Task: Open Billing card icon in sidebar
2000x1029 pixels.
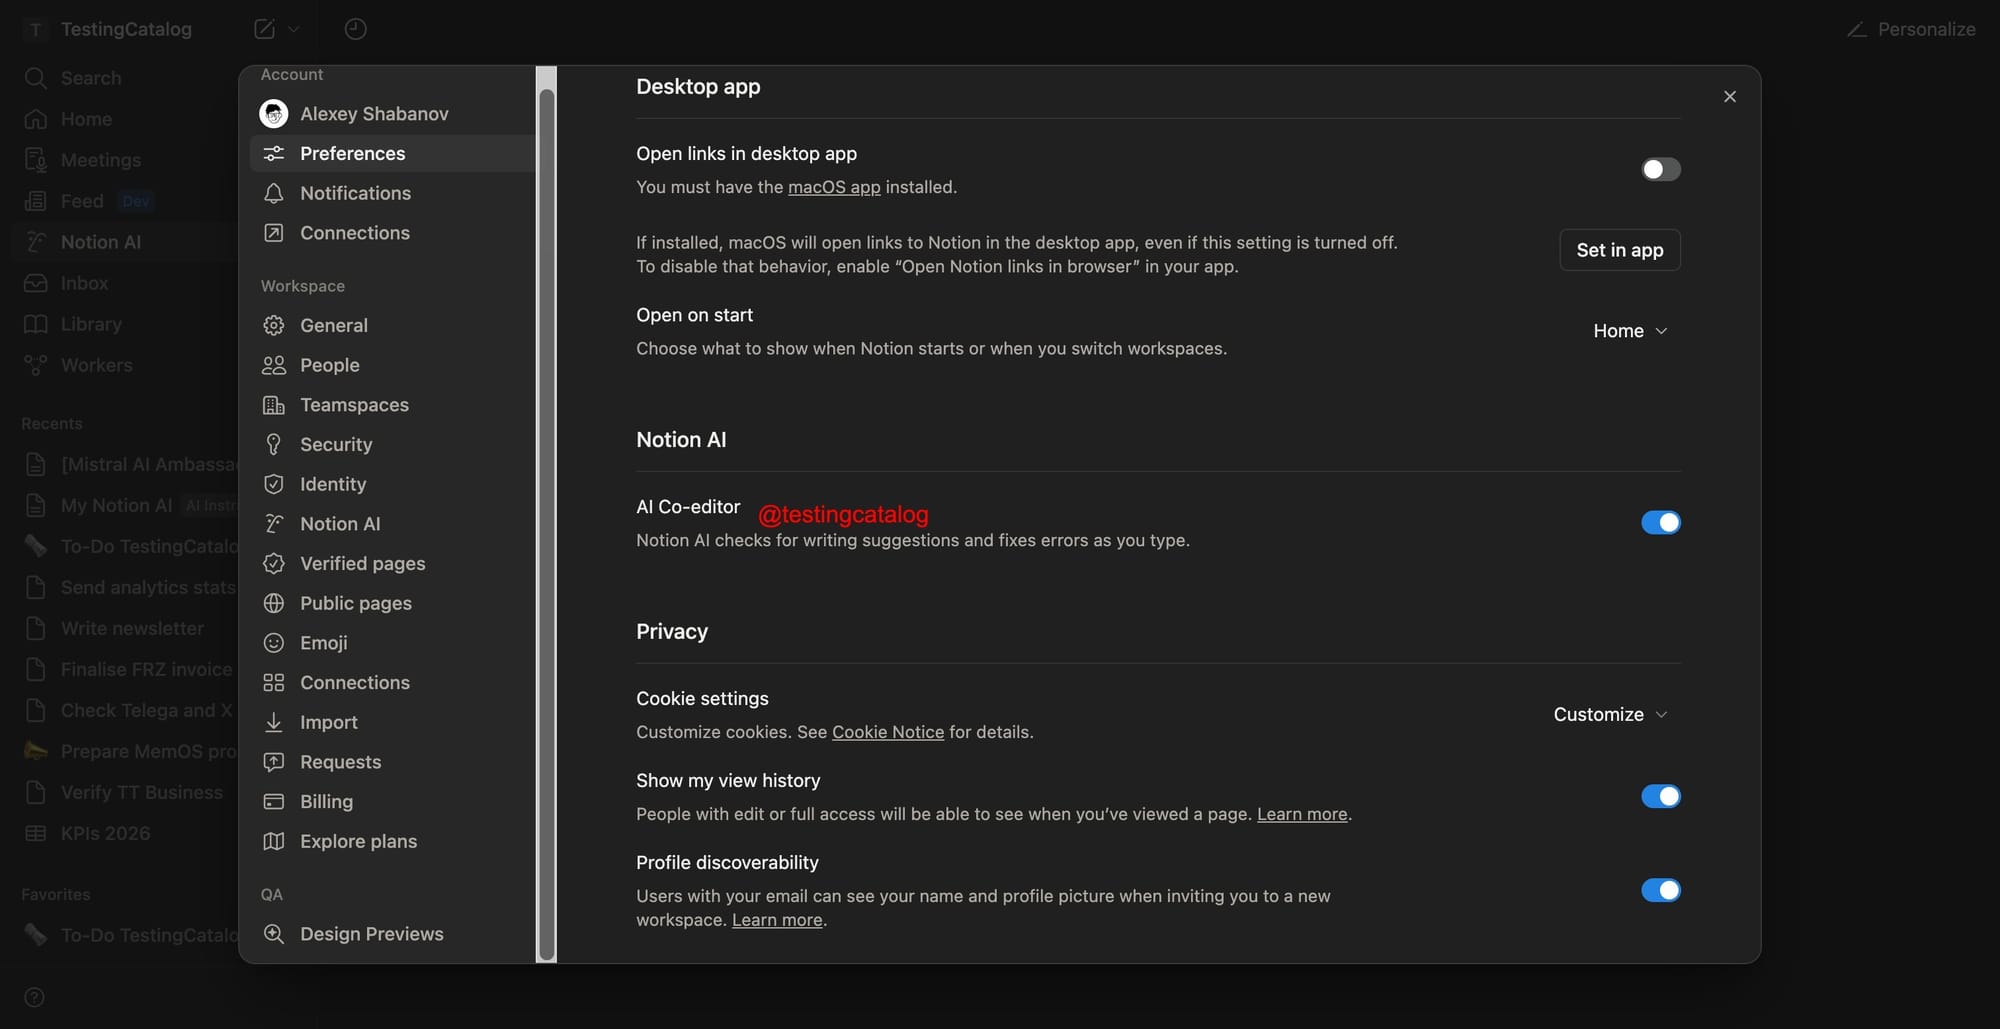Action: pos(273,802)
